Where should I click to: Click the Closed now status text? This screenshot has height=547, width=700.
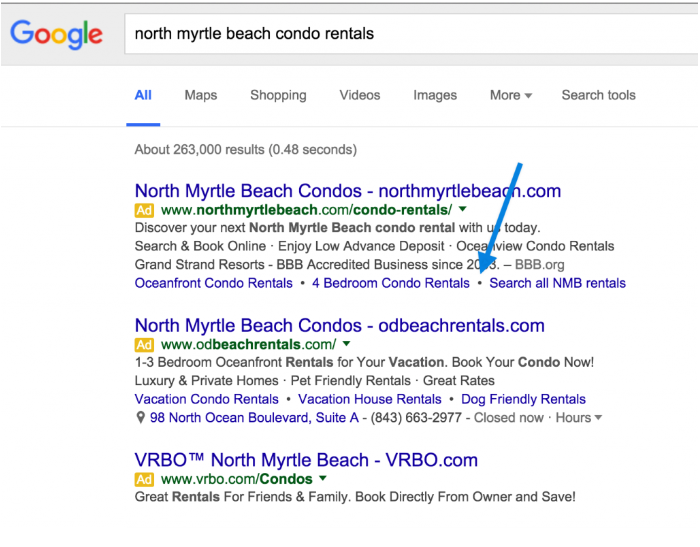pos(508,418)
